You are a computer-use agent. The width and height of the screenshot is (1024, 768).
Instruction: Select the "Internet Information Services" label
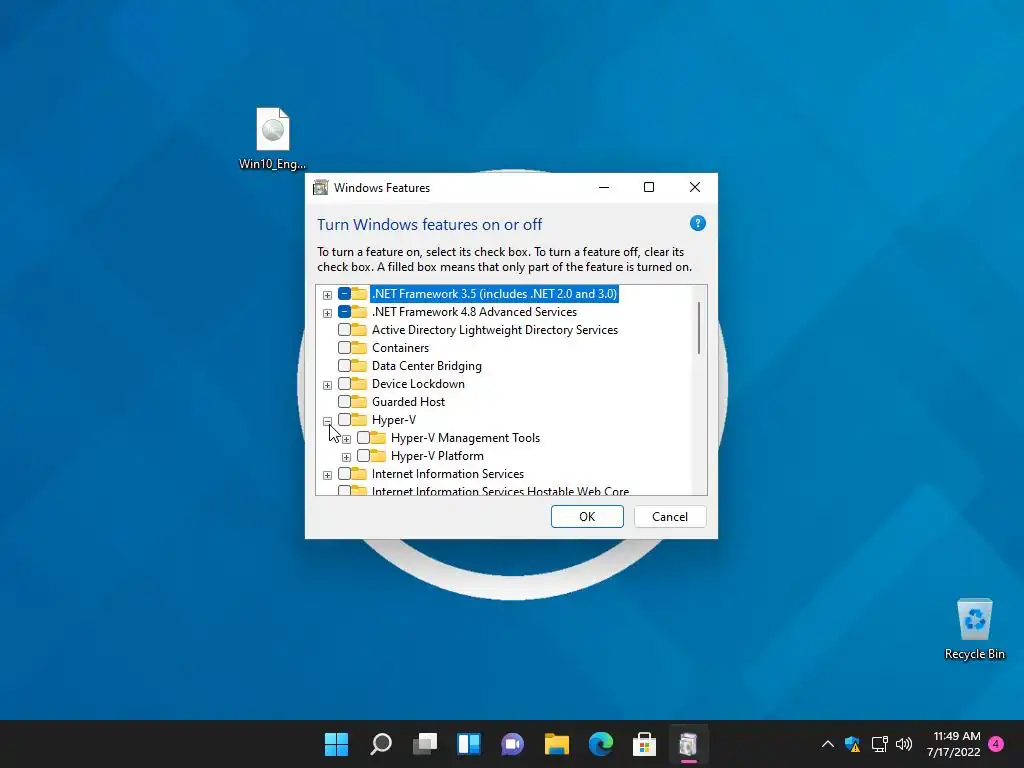point(447,473)
